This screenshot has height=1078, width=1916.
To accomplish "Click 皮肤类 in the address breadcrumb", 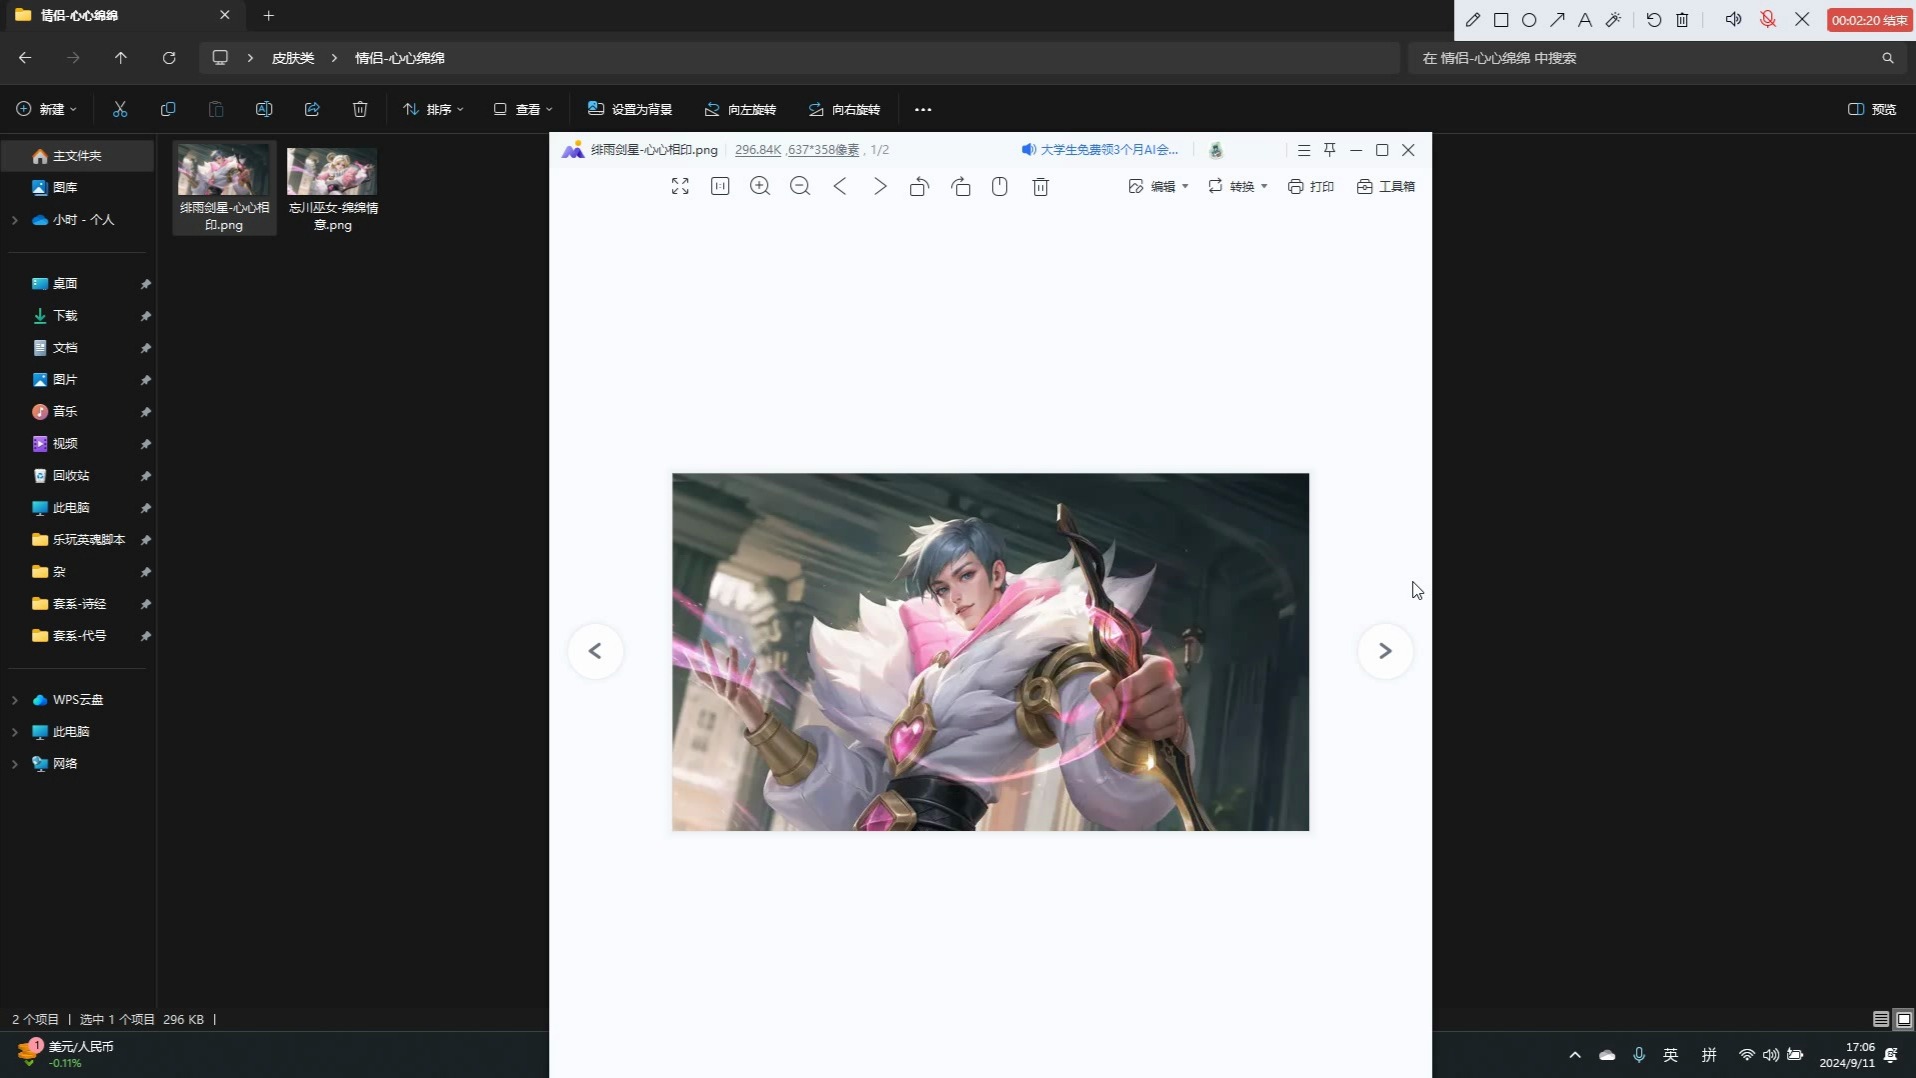I will pyautogui.click(x=293, y=58).
